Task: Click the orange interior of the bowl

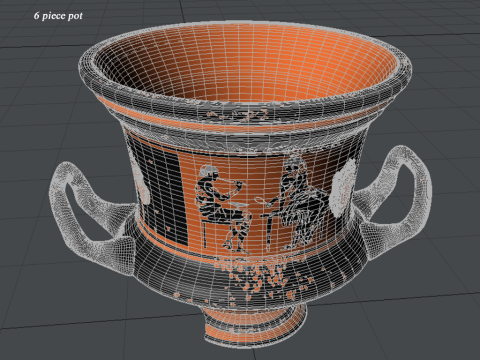Action: (x=247, y=63)
